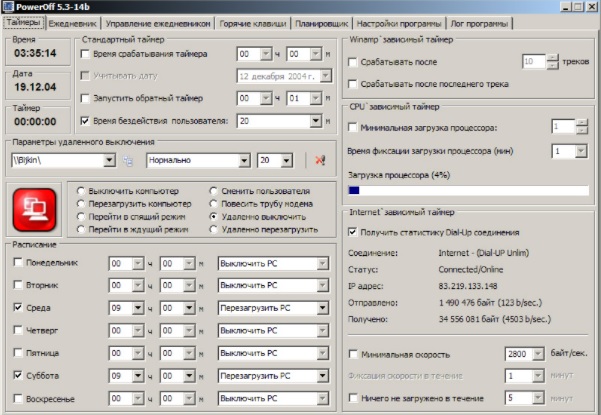
Task: Click the timer display 00:00:00
Action: click(x=35, y=121)
